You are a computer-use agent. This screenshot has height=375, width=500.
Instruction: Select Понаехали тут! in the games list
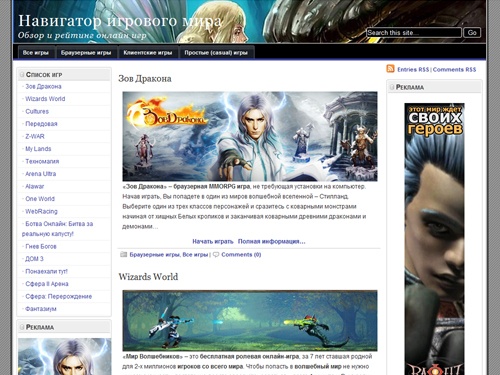click(x=46, y=271)
